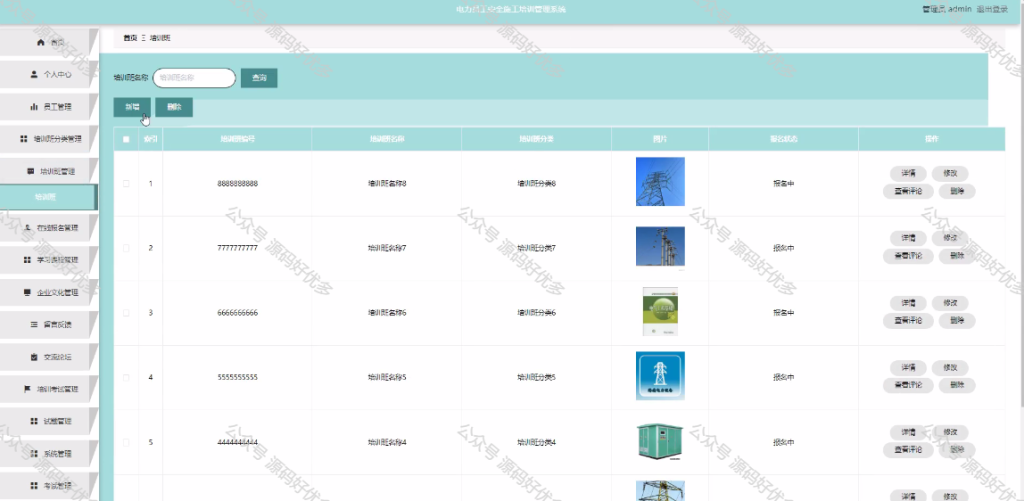1024x501 pixels.
Task: Click 修改 for 培训班名称4
Action: [950, 432]
